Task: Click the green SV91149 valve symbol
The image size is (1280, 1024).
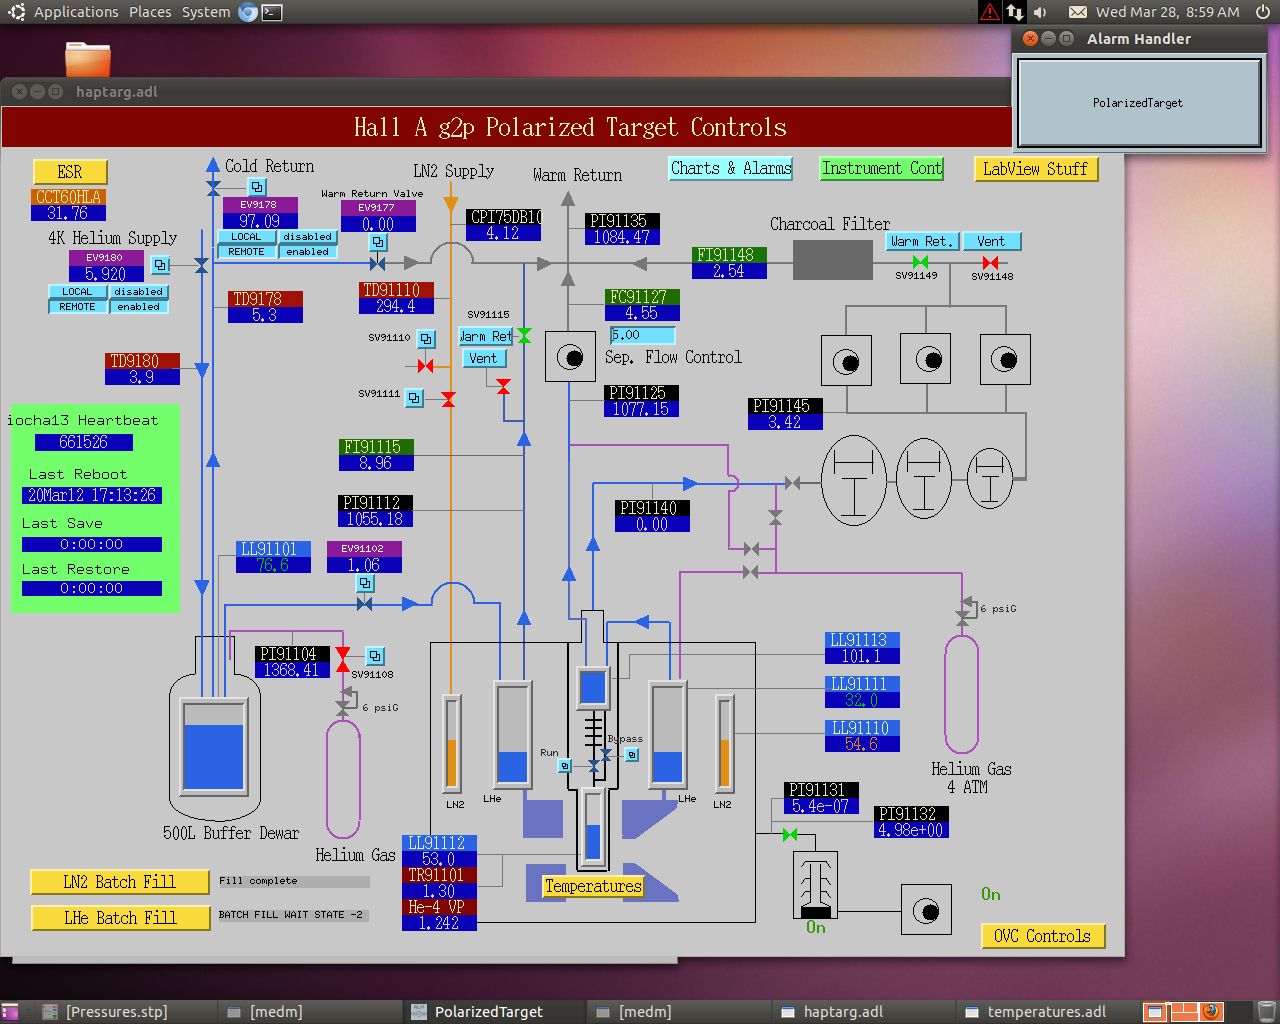Action: [x=921, y=262]
